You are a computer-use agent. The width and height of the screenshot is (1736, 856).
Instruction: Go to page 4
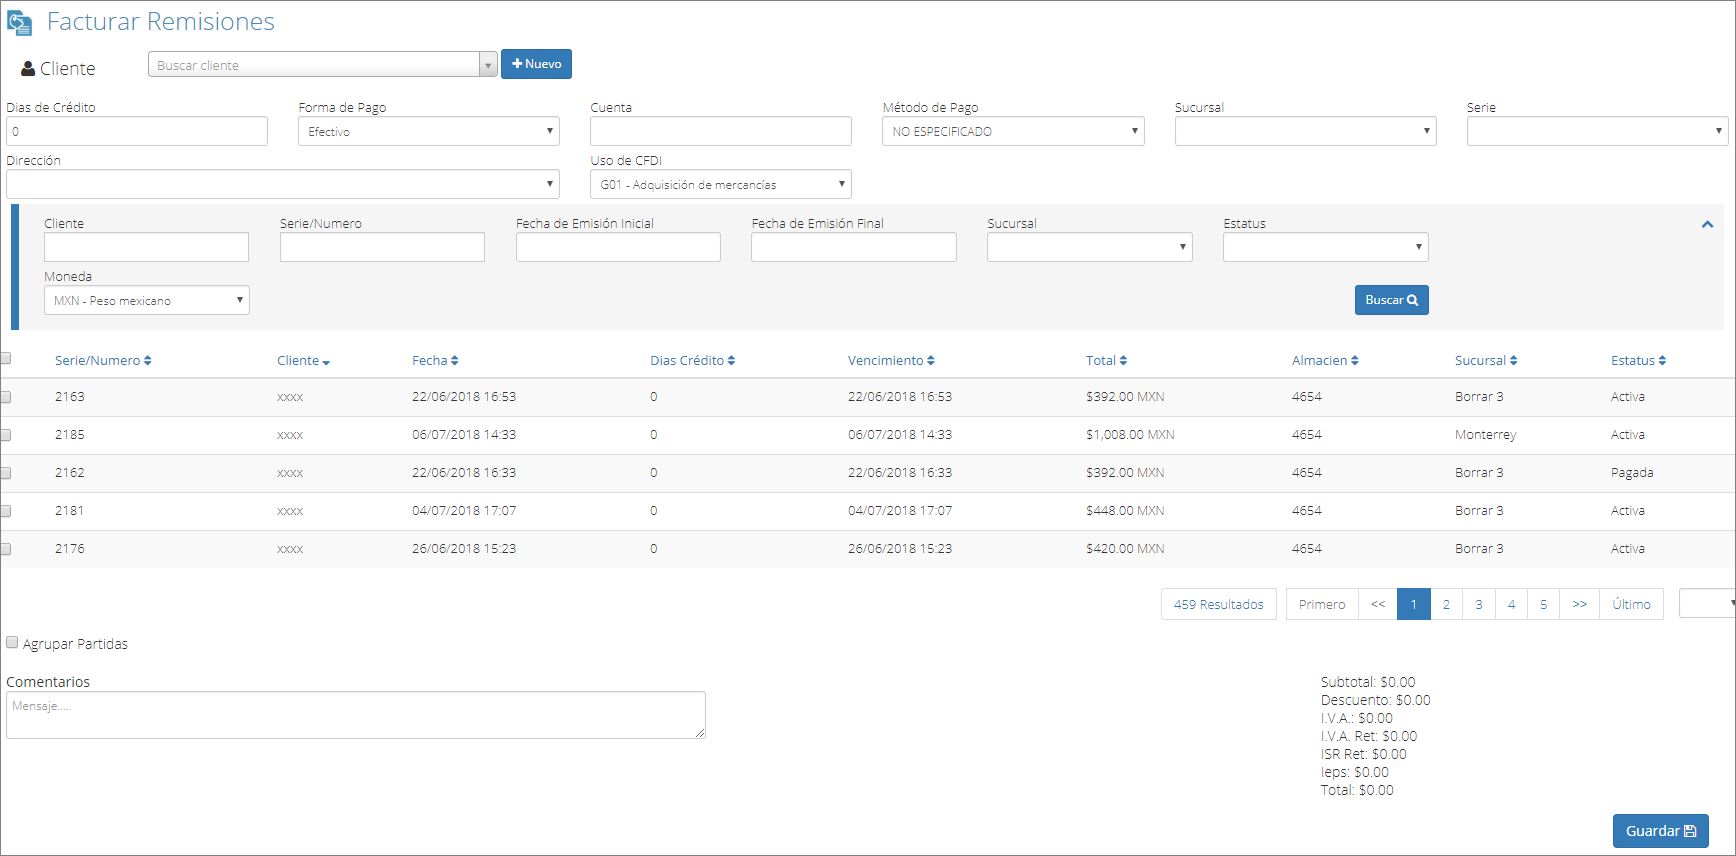1512,604
